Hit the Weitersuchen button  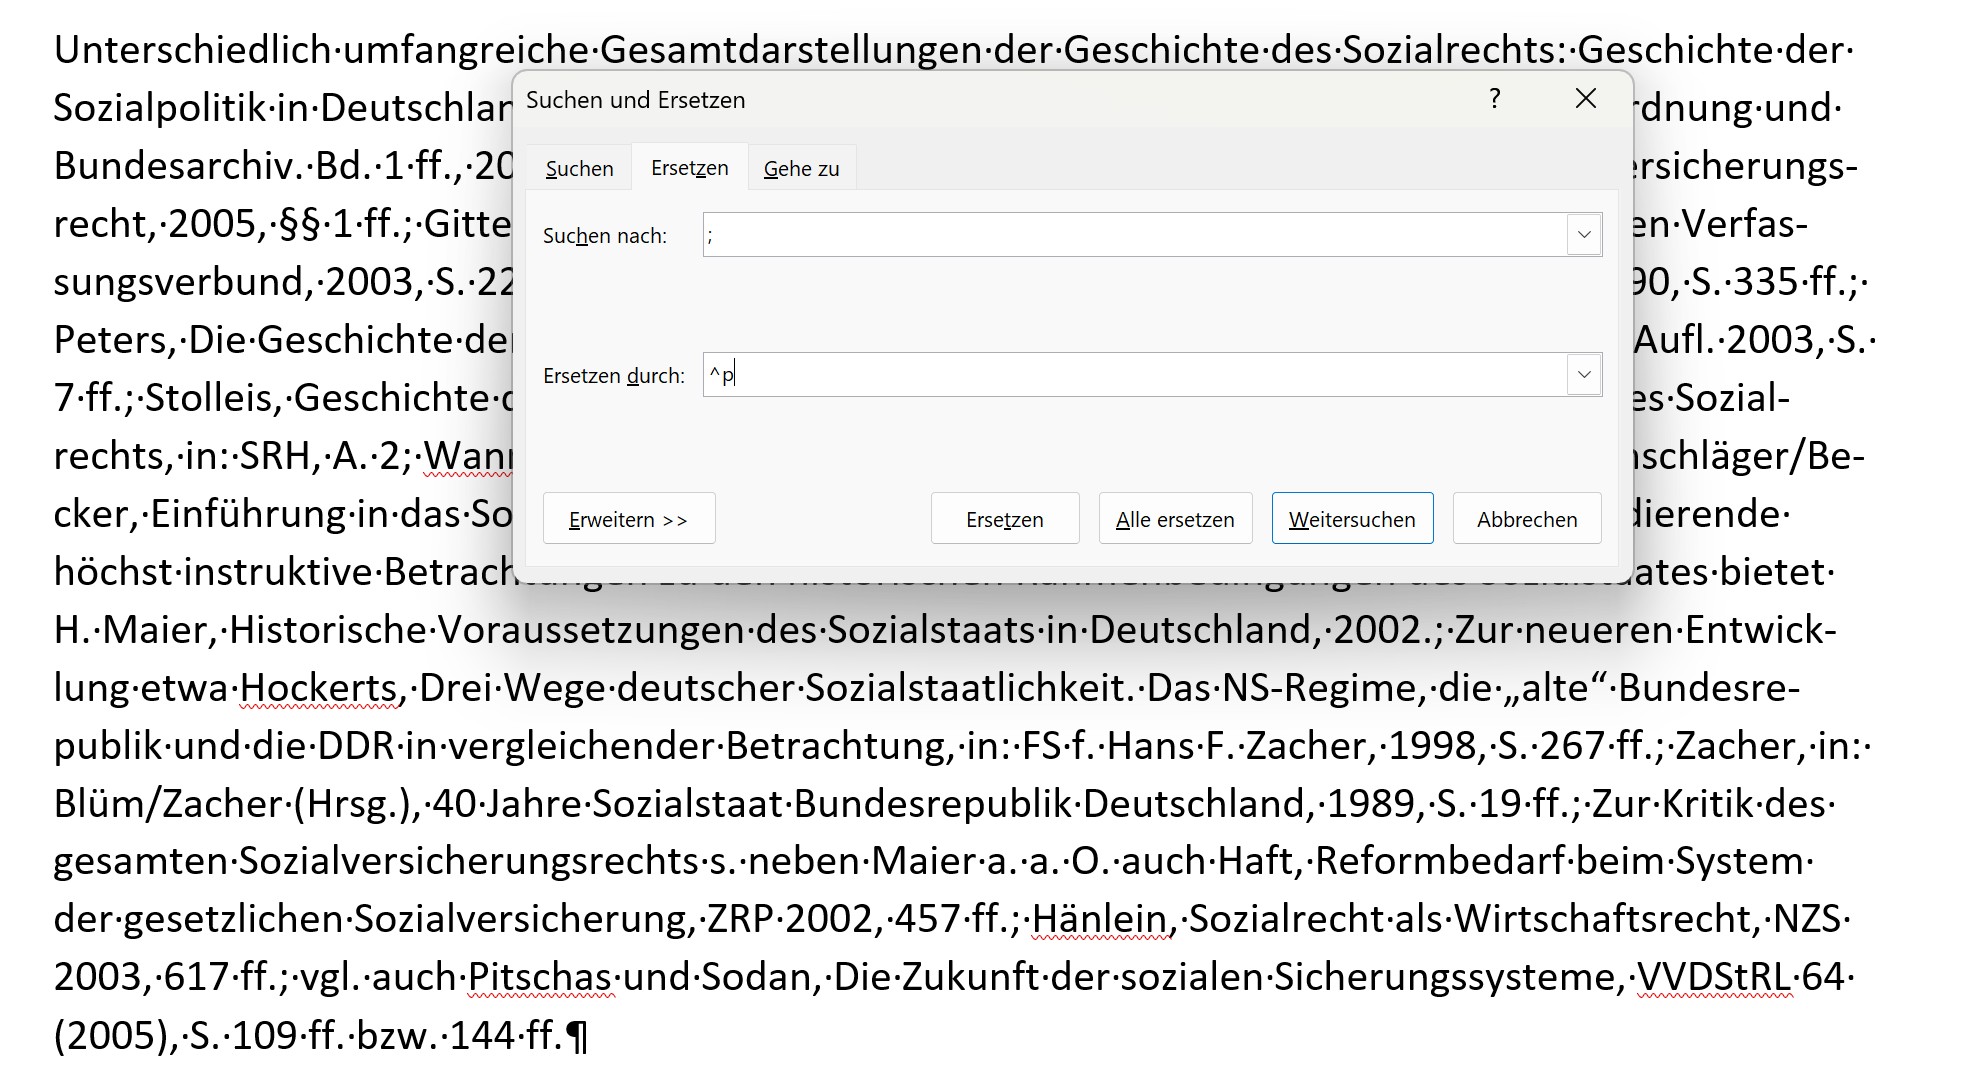[1351, 519]
